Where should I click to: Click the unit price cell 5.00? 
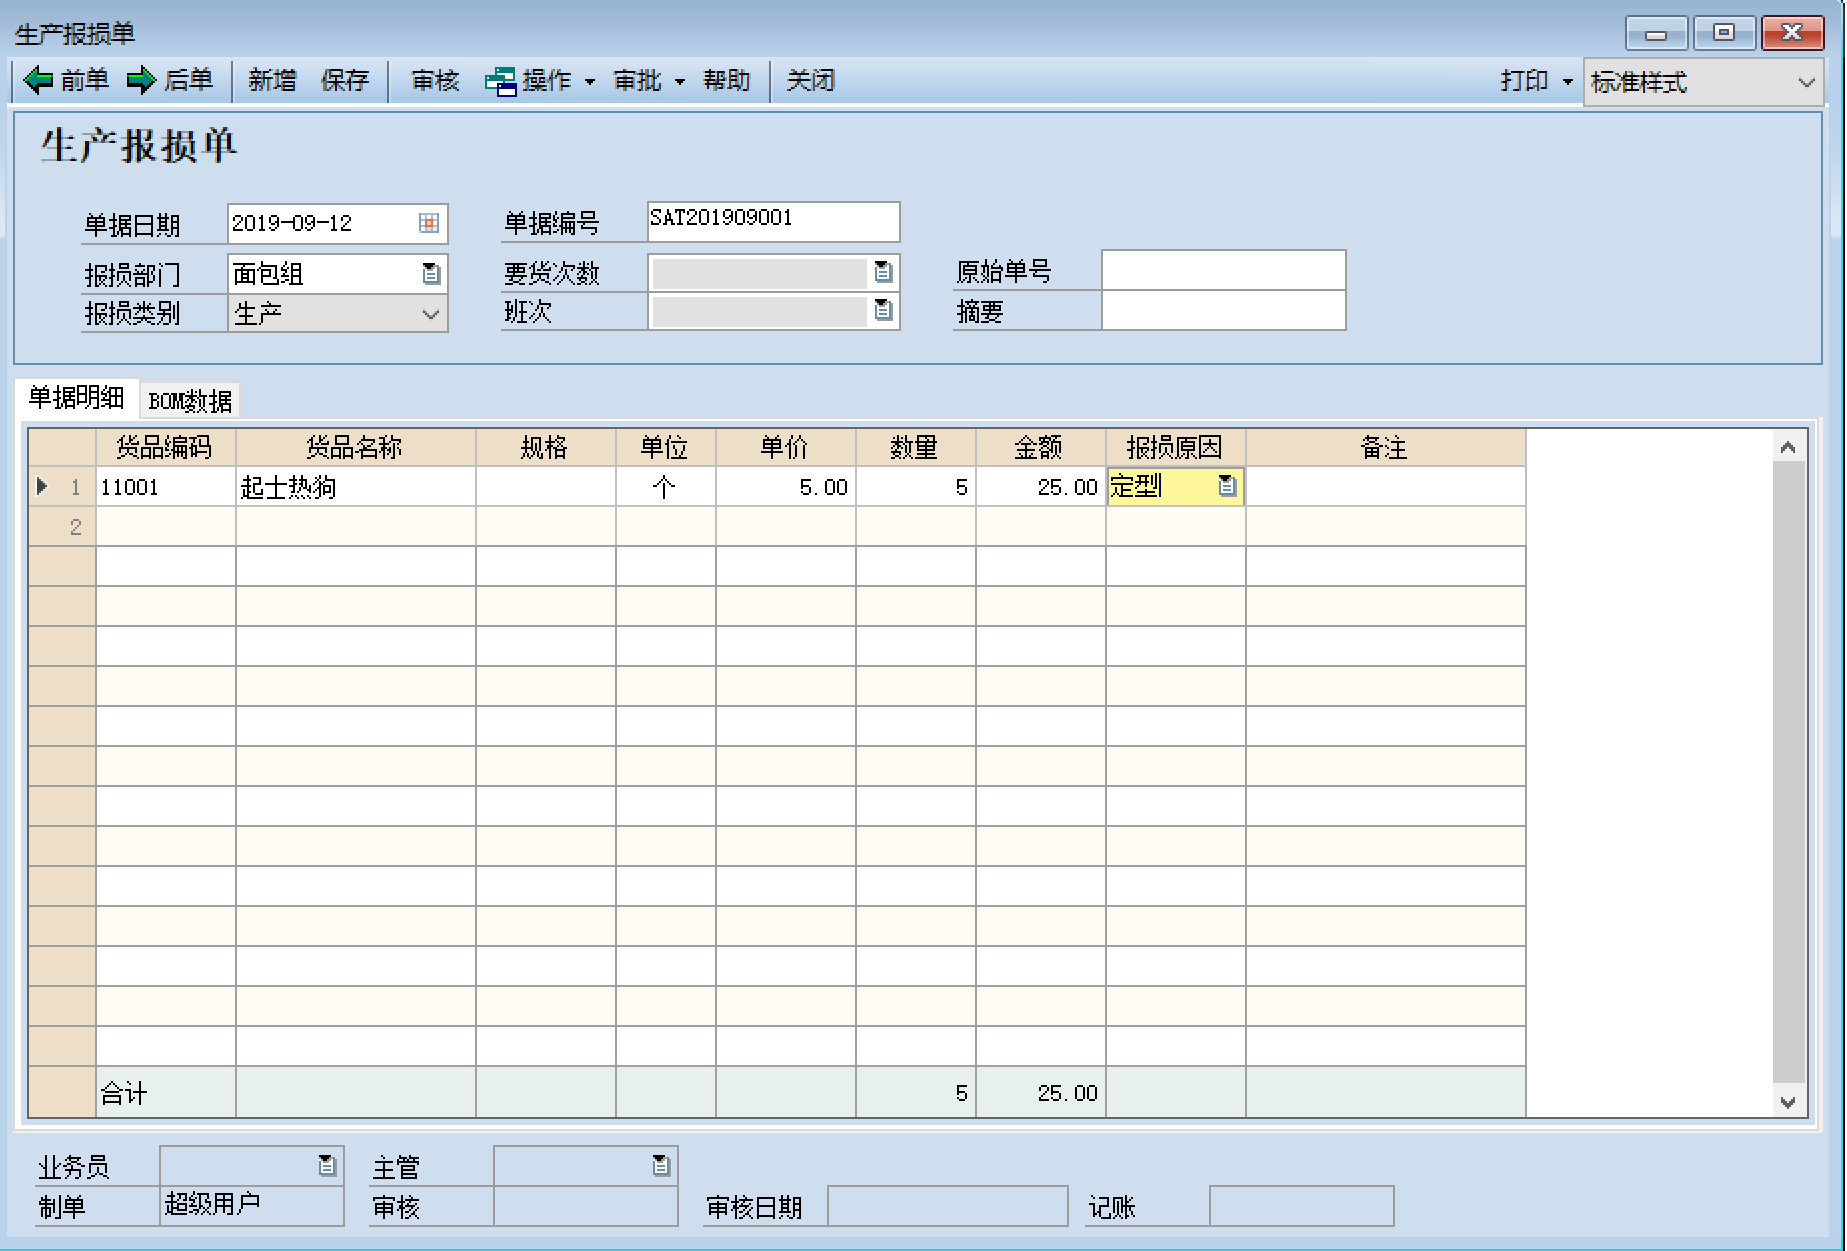point(785,486)
